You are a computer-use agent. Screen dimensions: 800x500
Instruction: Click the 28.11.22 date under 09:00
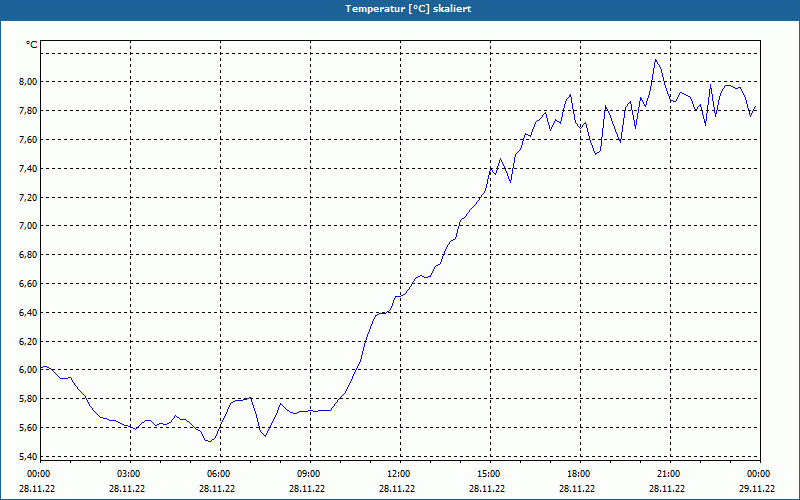click(307, 488)
